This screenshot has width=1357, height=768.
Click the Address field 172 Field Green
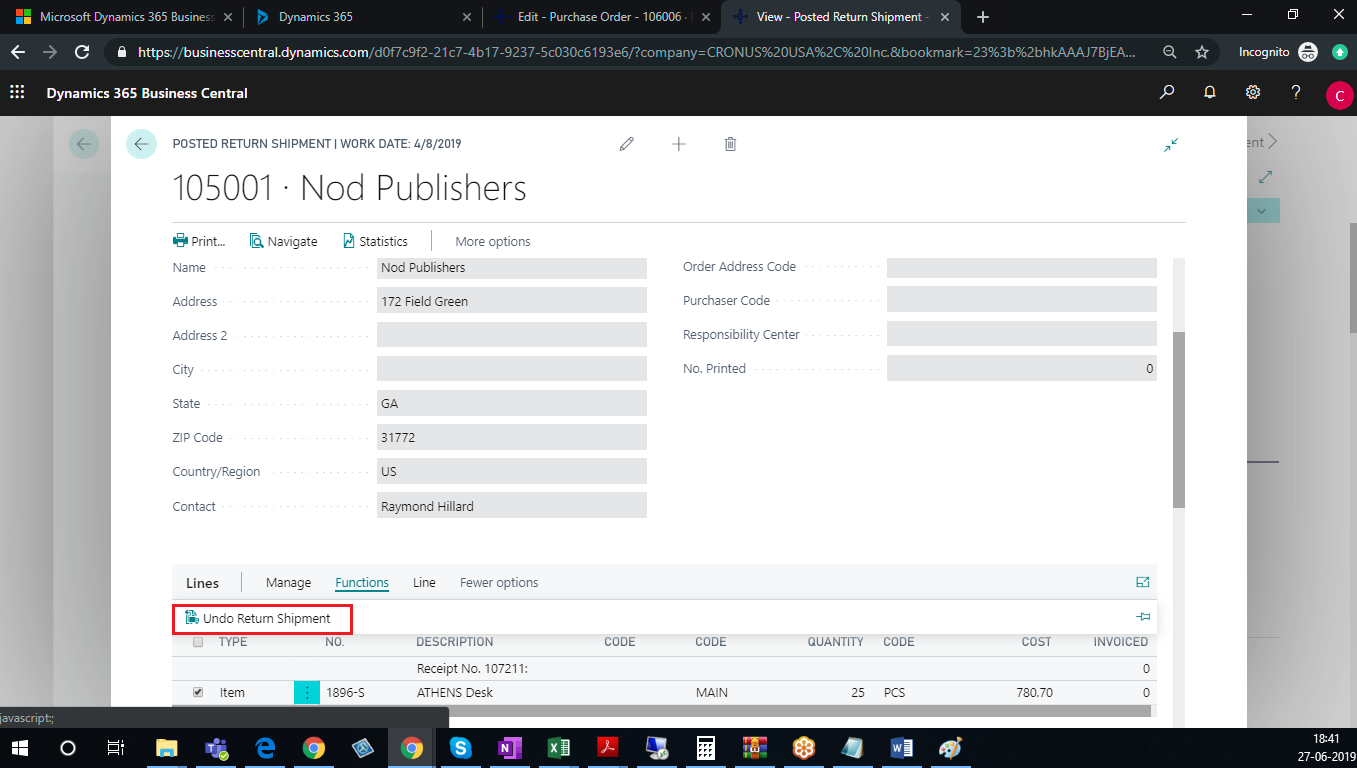tap(512, 301)
